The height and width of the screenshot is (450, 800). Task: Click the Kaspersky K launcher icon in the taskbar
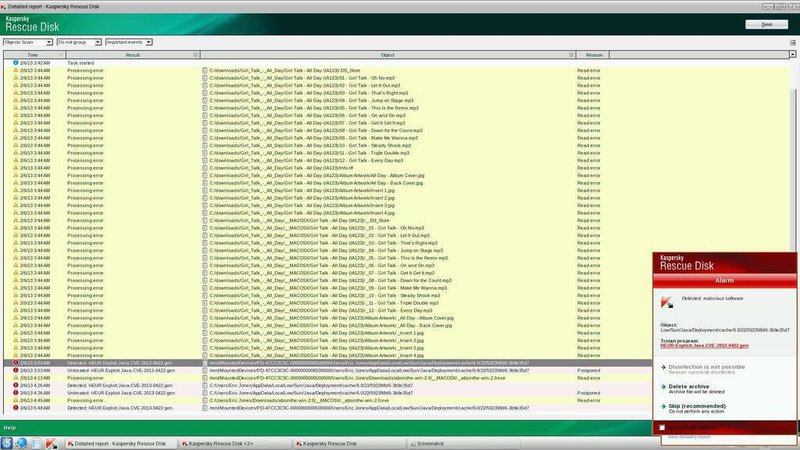(52, 443)
